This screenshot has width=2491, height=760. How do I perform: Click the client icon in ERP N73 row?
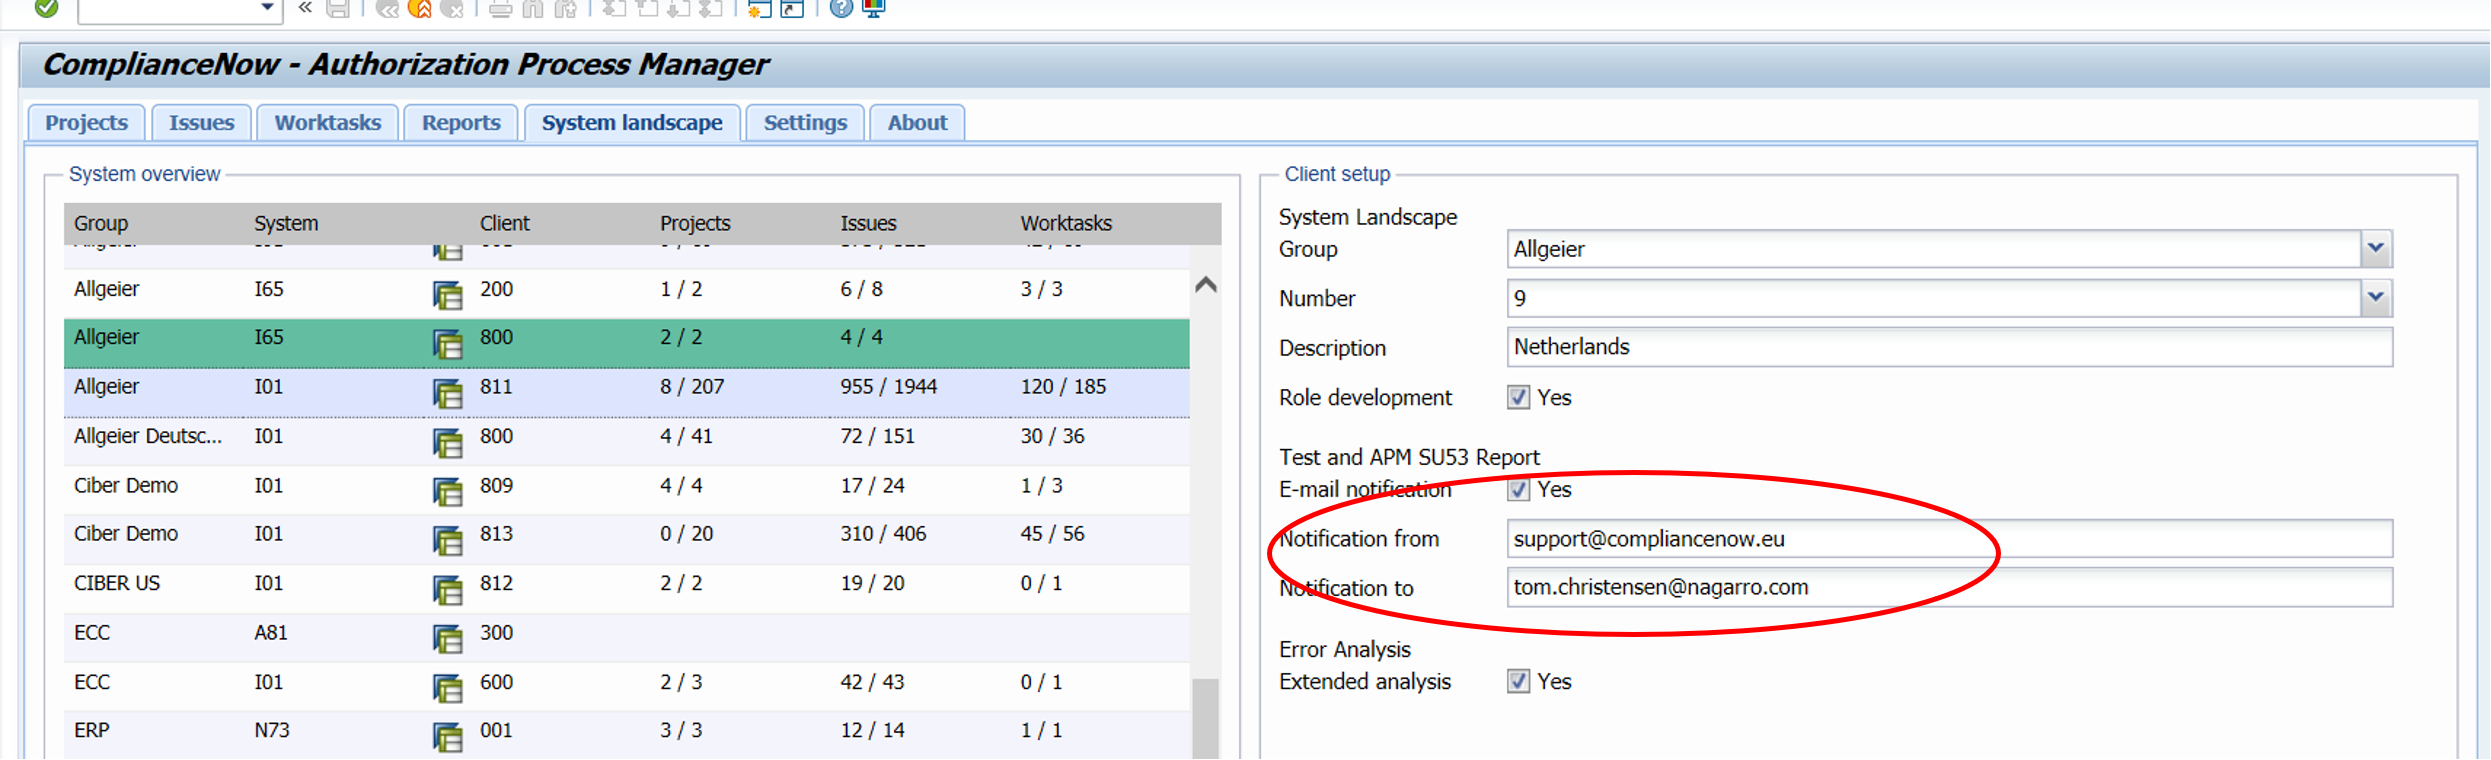click(x=448, y=737)
